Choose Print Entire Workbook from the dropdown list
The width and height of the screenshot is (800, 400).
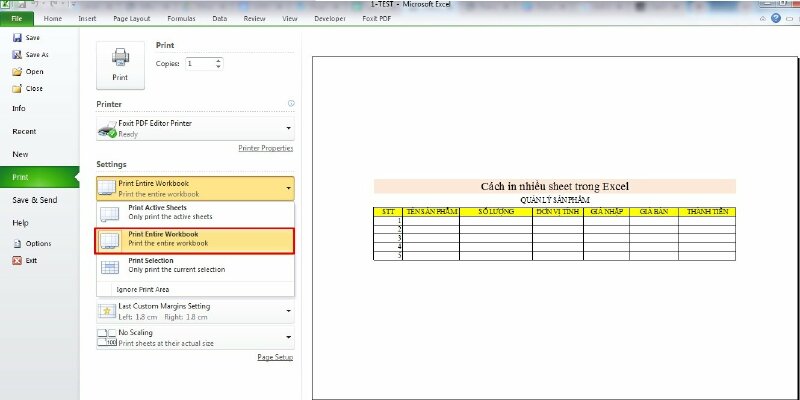195,241
